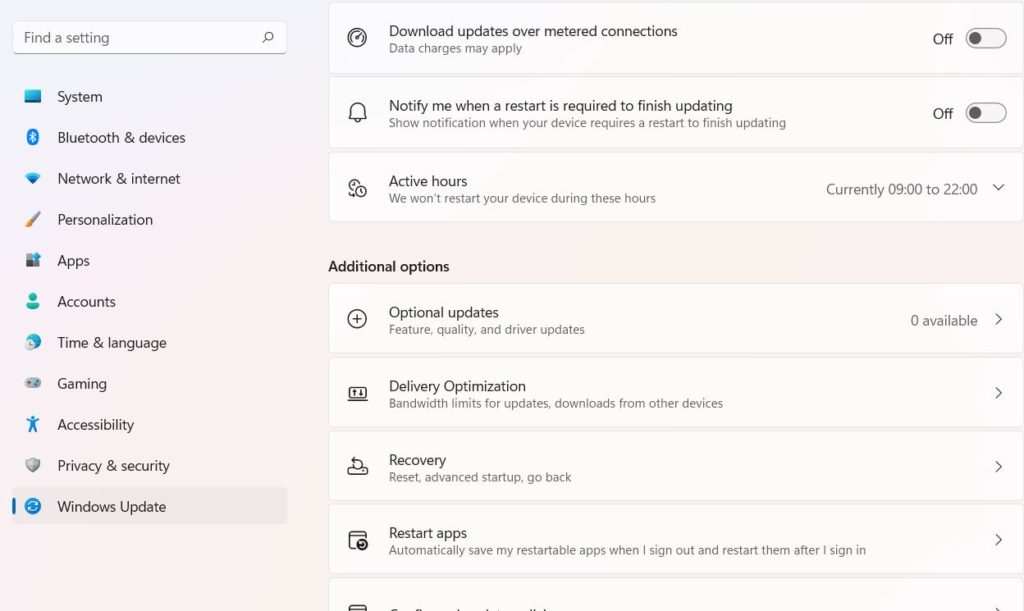Click the Restart apps icon
Viewport: 1024px width, 611px height.
[x=357, y=540]
